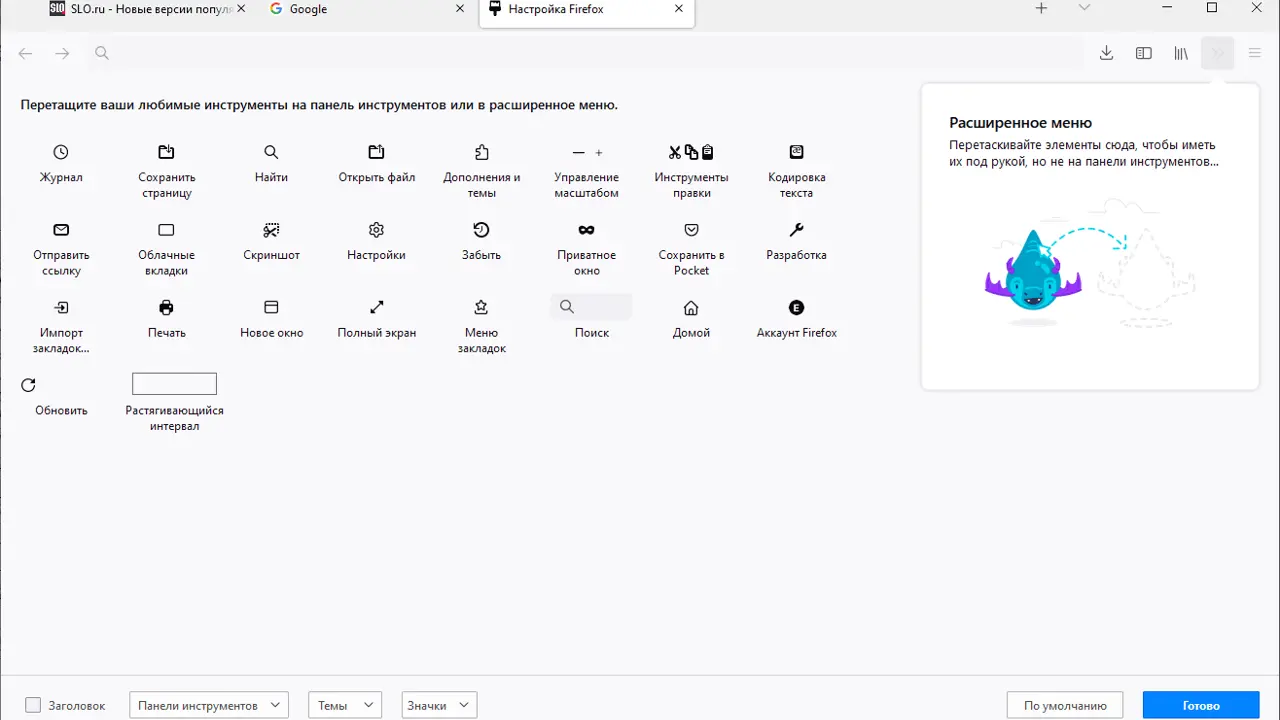Select the Печать printer icon
Image resolution: width=1280 pixels, height=720 pixels.
point(166,308)
